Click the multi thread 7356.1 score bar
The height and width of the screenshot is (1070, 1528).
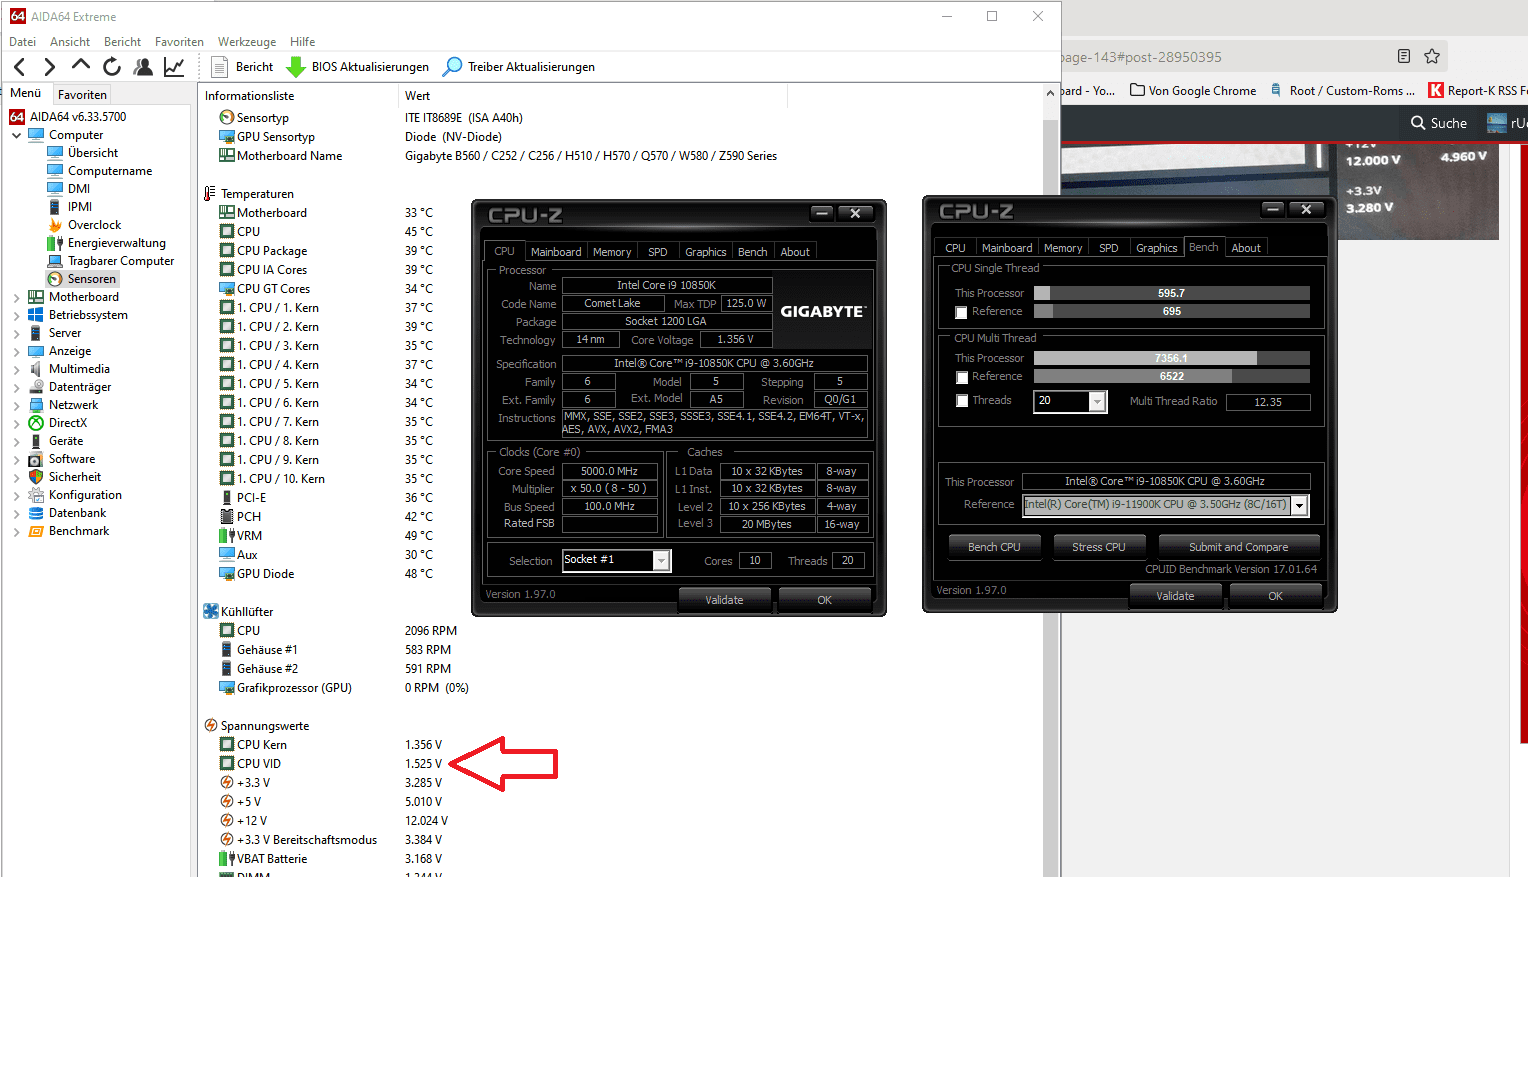coord(1171,358)
